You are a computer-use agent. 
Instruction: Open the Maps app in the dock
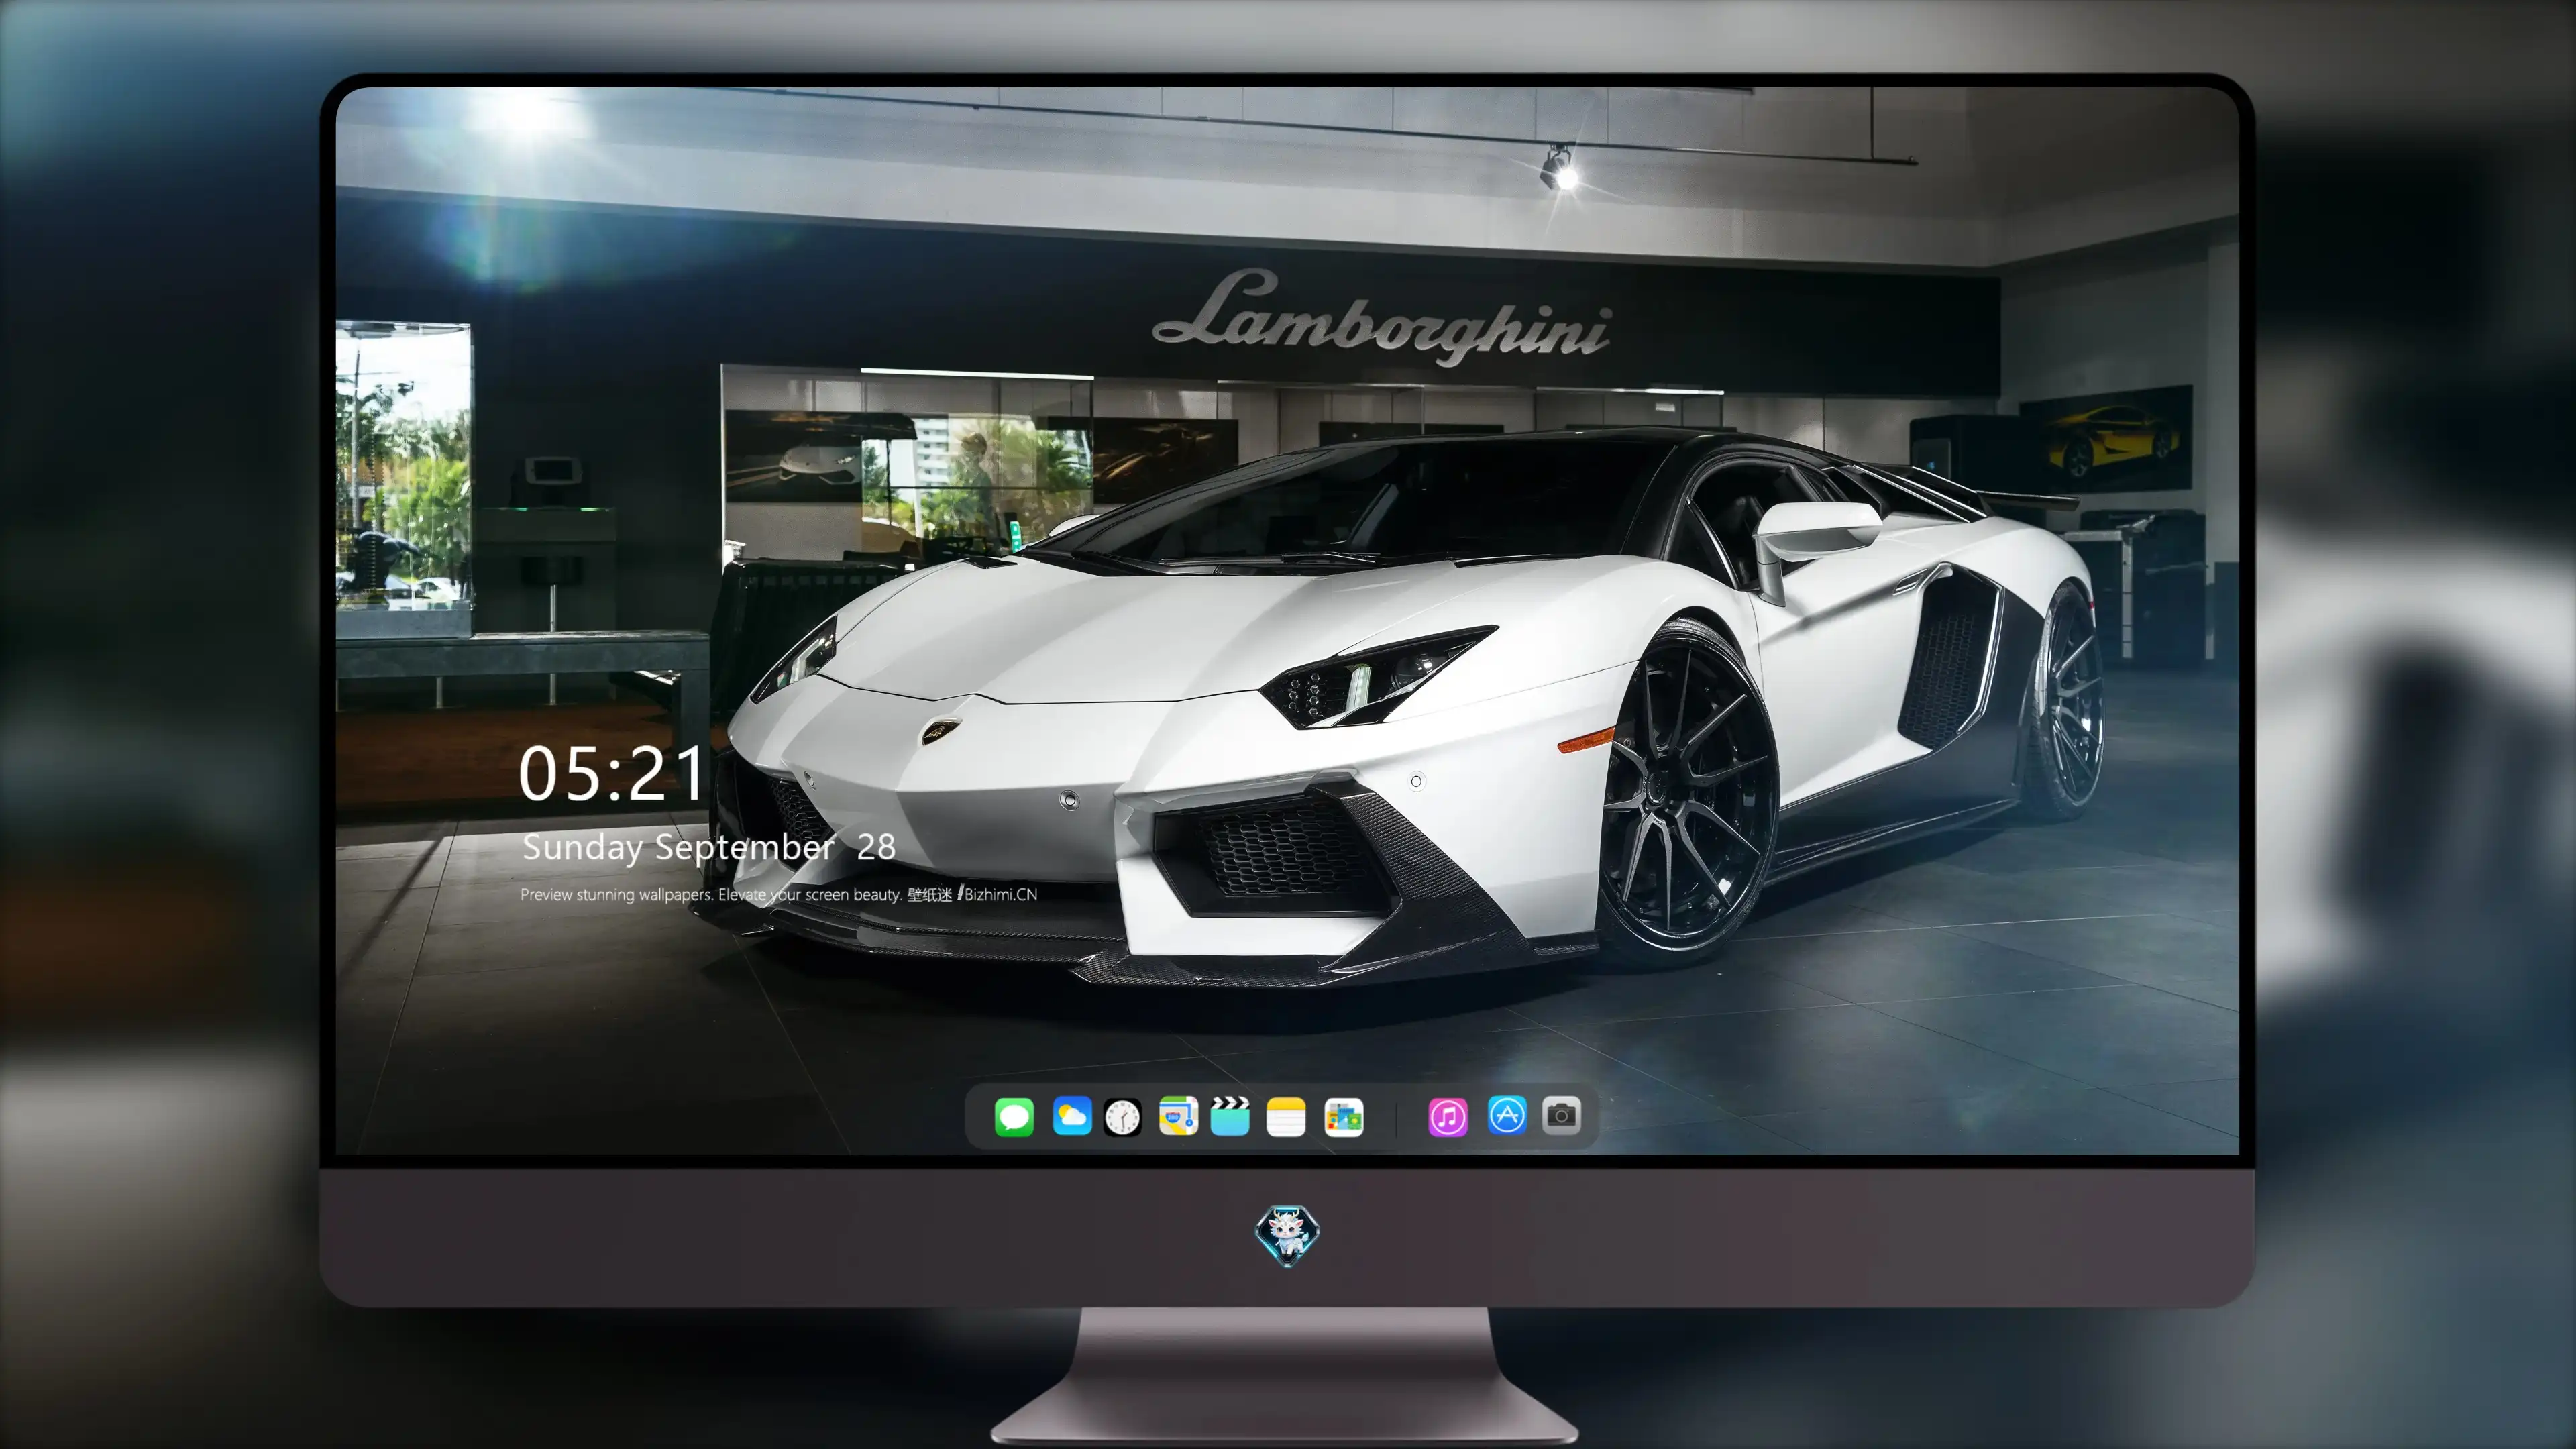click(1178, 1116)
